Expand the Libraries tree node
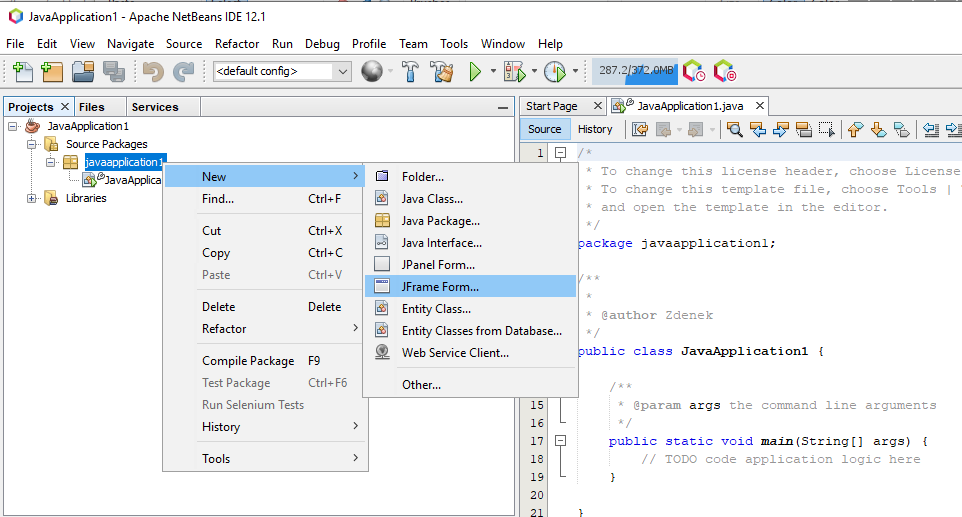 point(32,198)
